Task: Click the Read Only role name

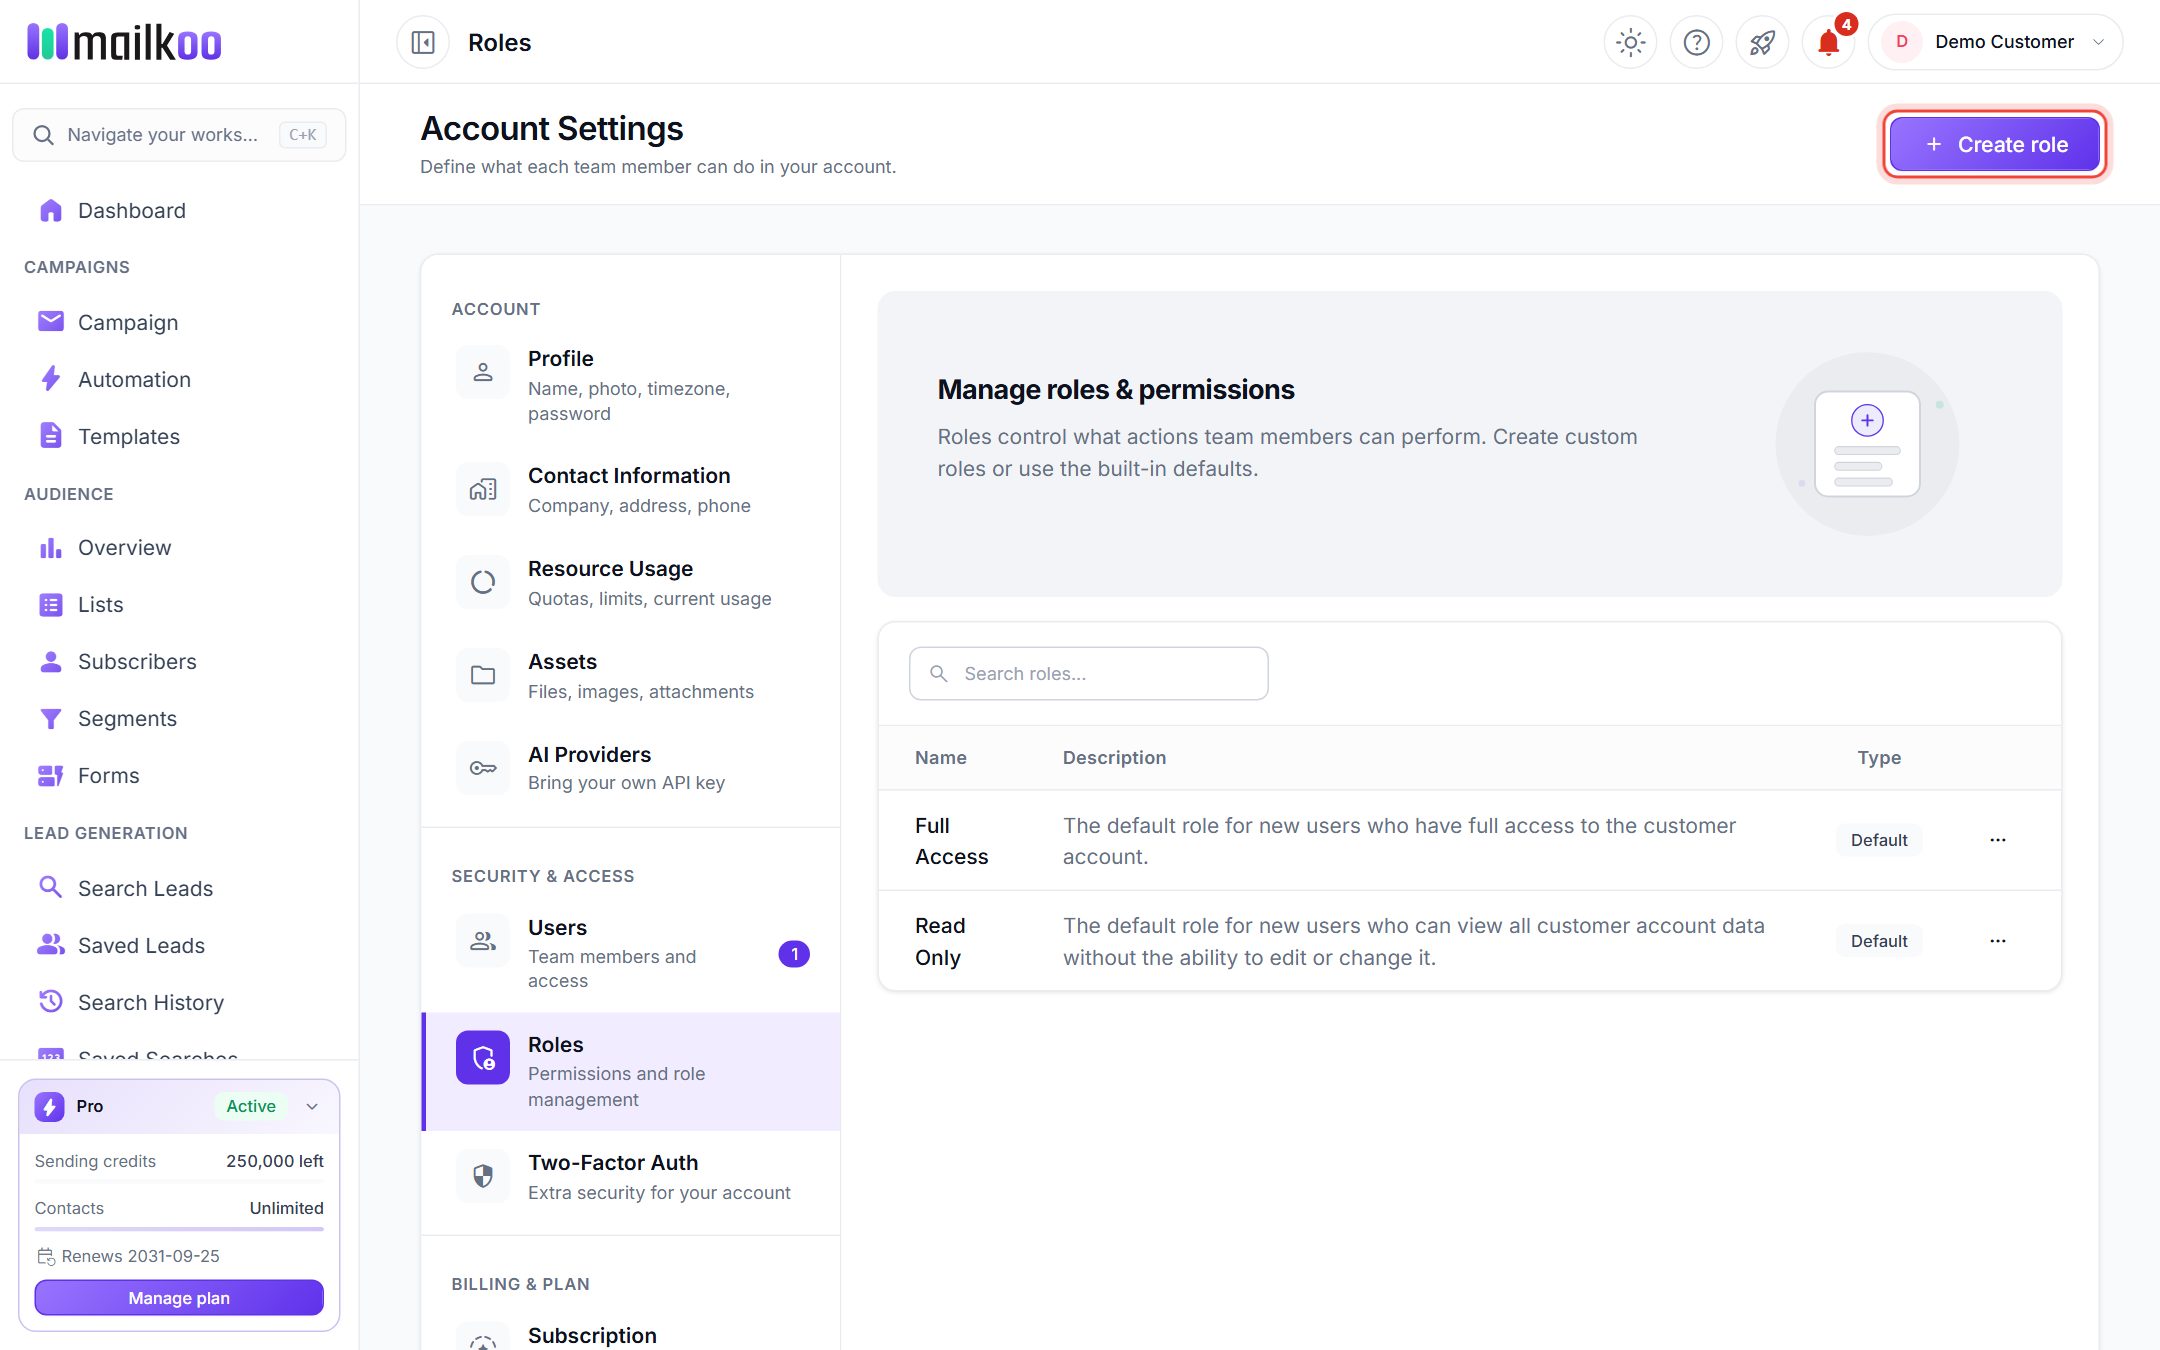Action: [x=940, y=941]
